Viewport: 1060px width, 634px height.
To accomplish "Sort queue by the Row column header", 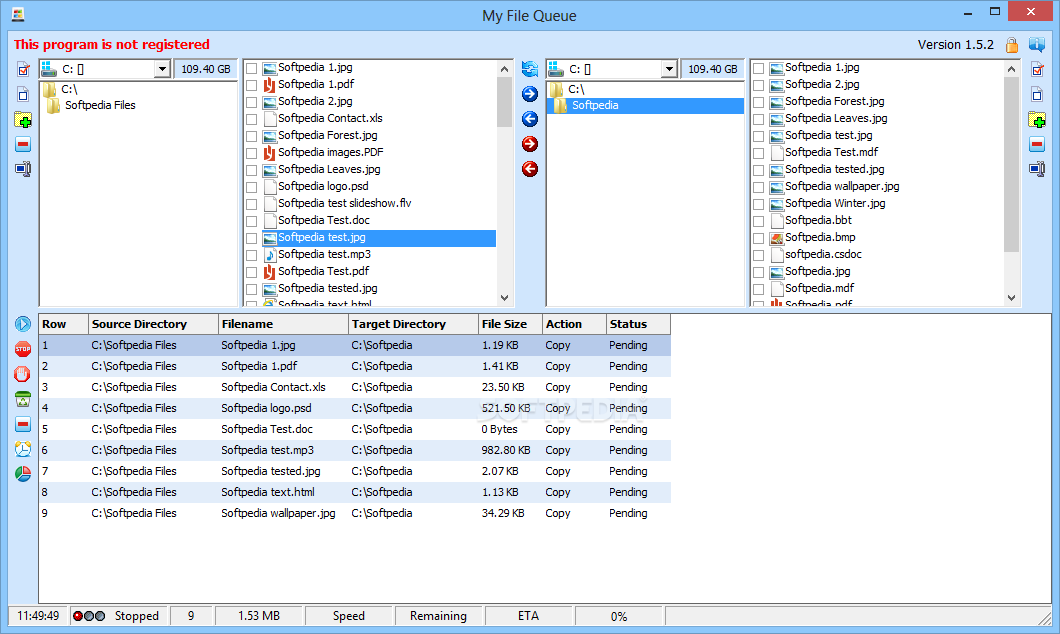I will [64, 324].
